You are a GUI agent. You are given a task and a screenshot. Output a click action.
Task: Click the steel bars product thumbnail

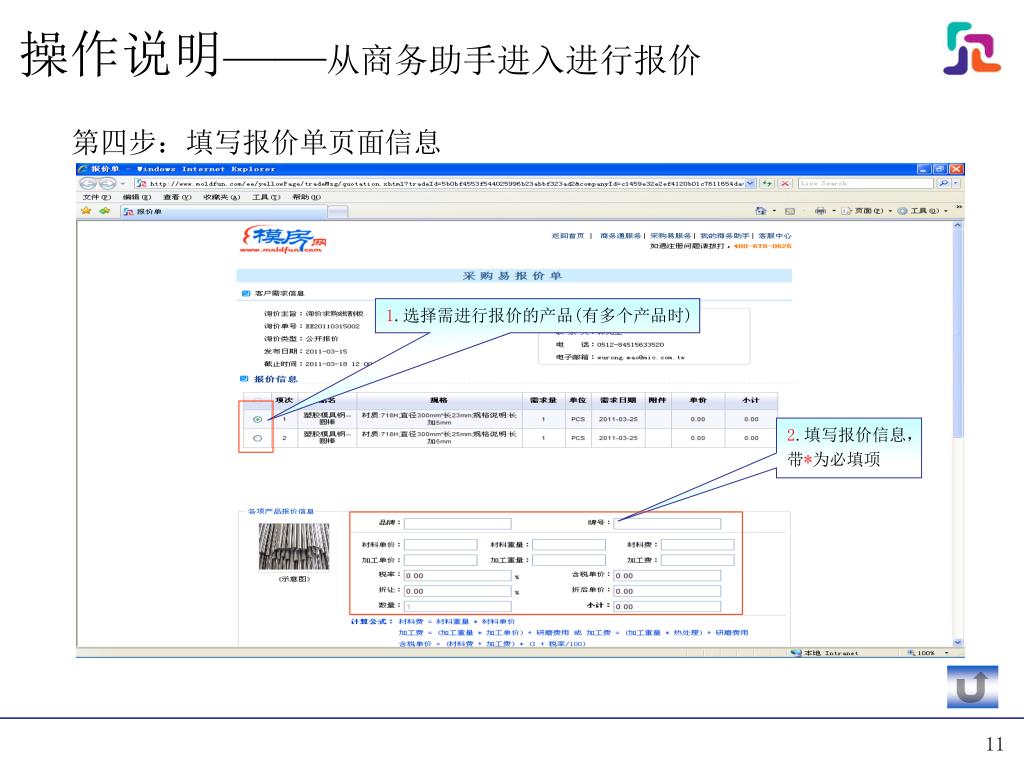click(x=294, y=547)
